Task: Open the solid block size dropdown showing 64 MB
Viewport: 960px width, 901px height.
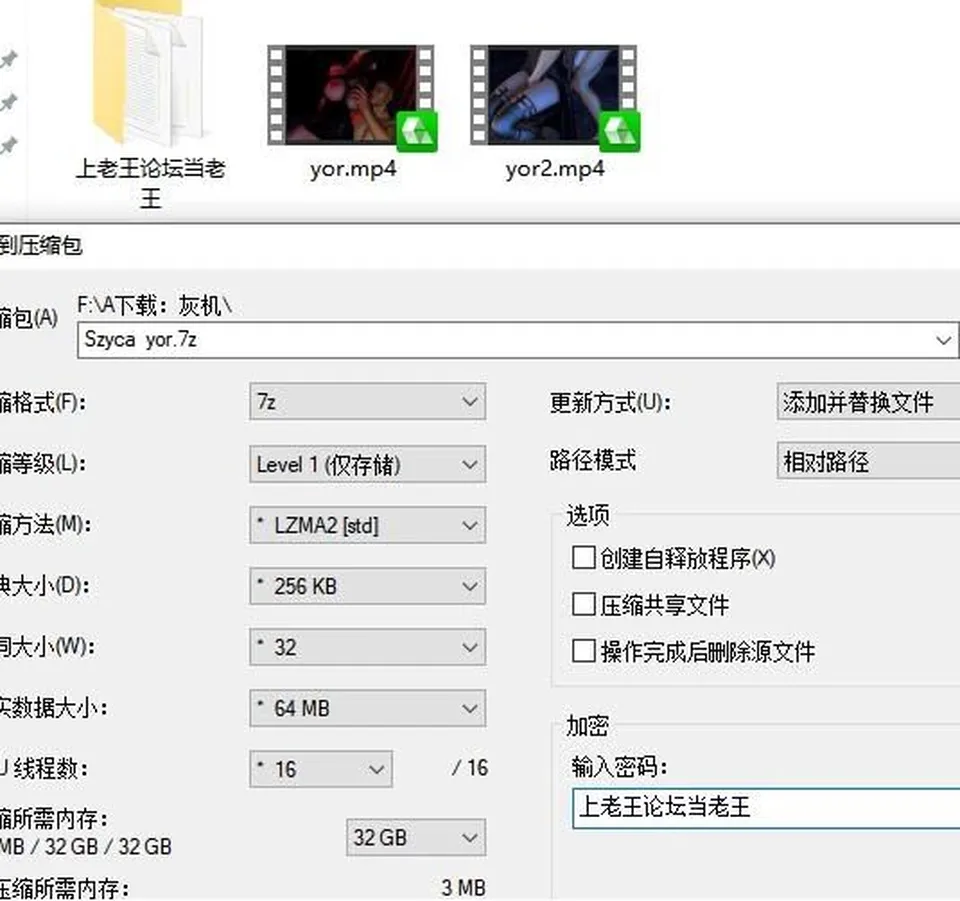Action: pos(367,708)
